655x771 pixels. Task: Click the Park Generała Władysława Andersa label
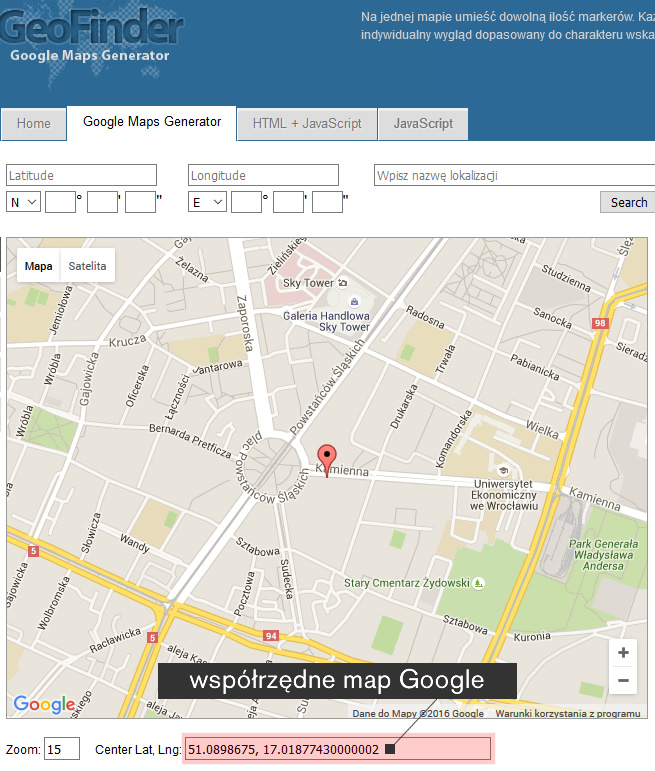click(x=603, y=555)
